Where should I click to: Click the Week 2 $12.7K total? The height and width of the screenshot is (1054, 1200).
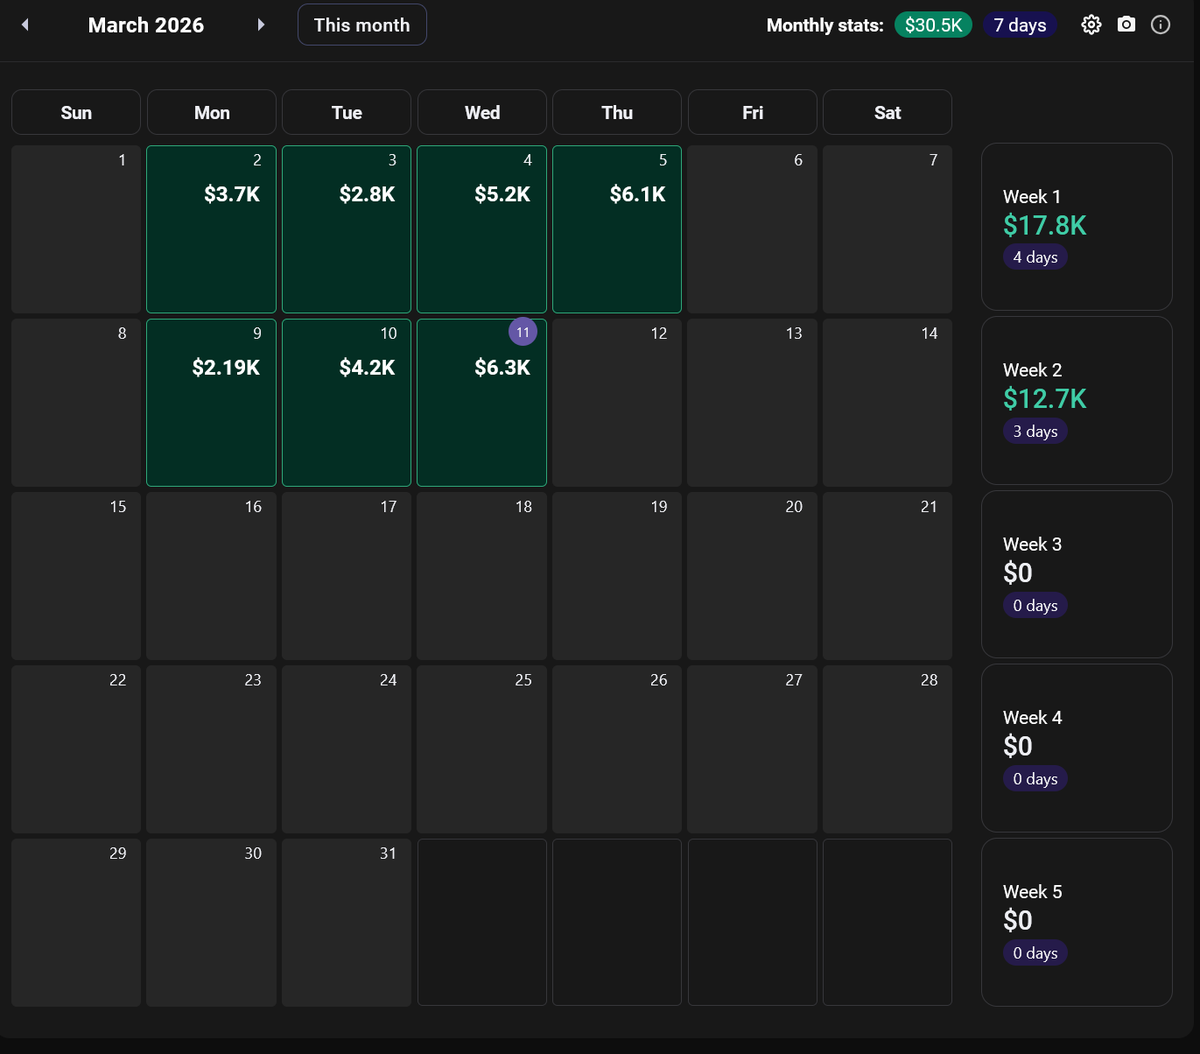point(1045,399)
